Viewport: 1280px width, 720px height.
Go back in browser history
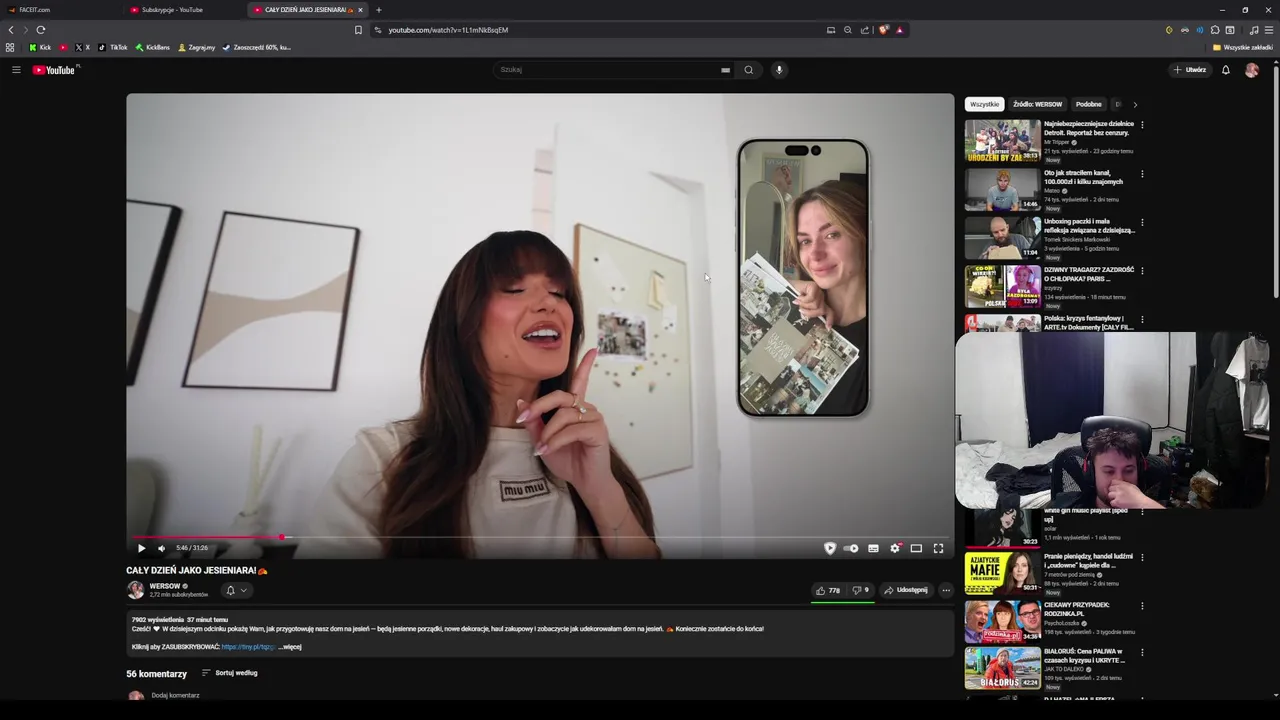point(11,30)
